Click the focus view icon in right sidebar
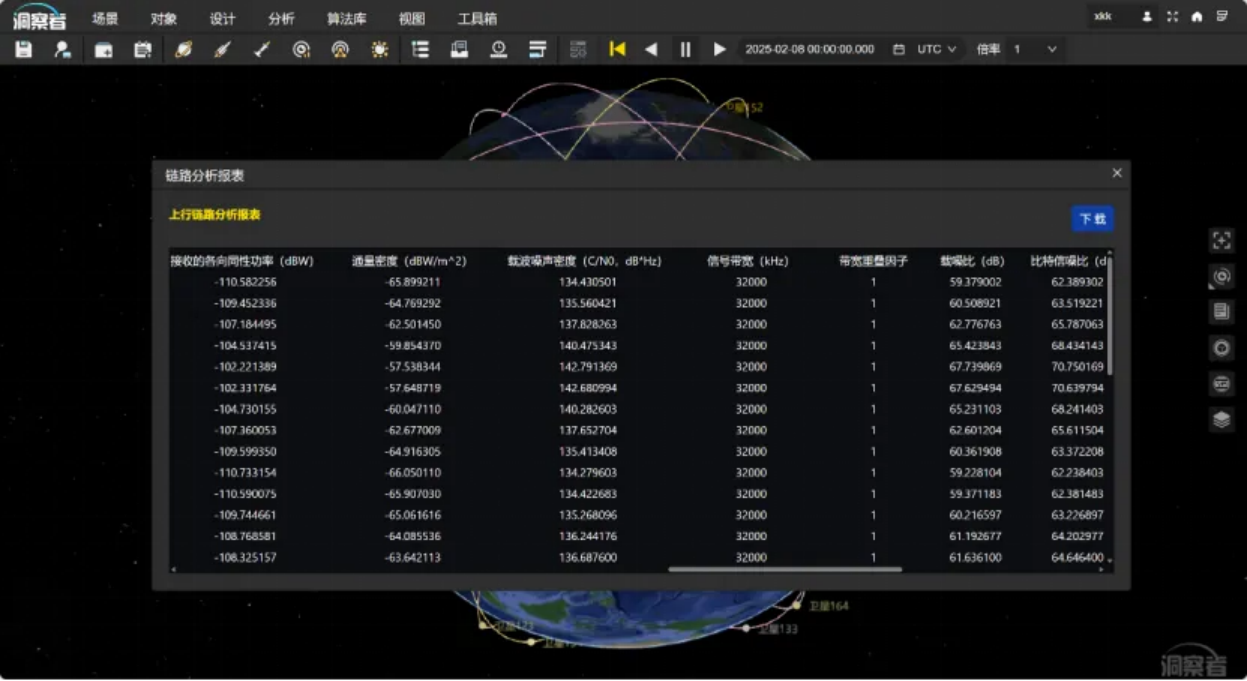This screenshot has height=681, width=1247. click(1221, 240)
